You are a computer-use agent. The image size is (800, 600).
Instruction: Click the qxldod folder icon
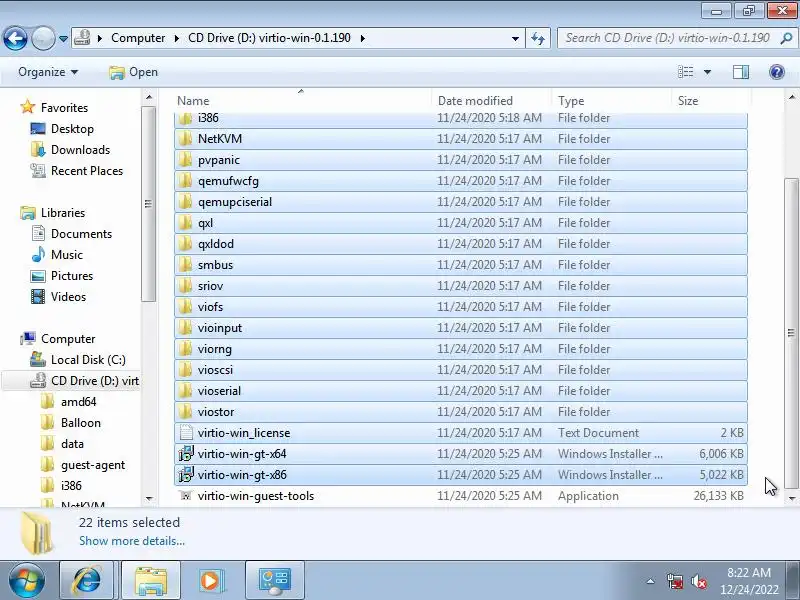(186, 243)
